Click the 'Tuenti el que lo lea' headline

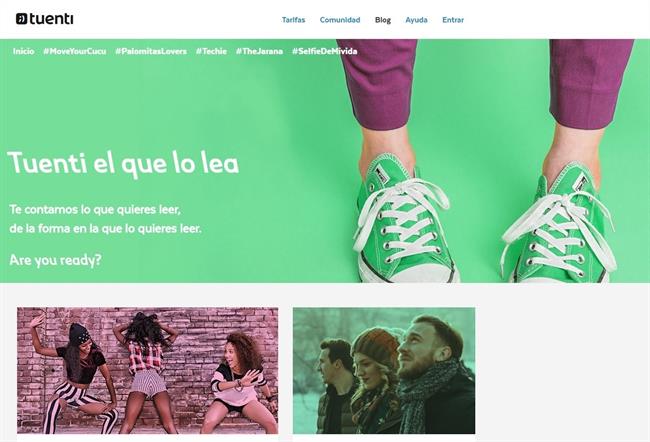click(x=123, y=163)
